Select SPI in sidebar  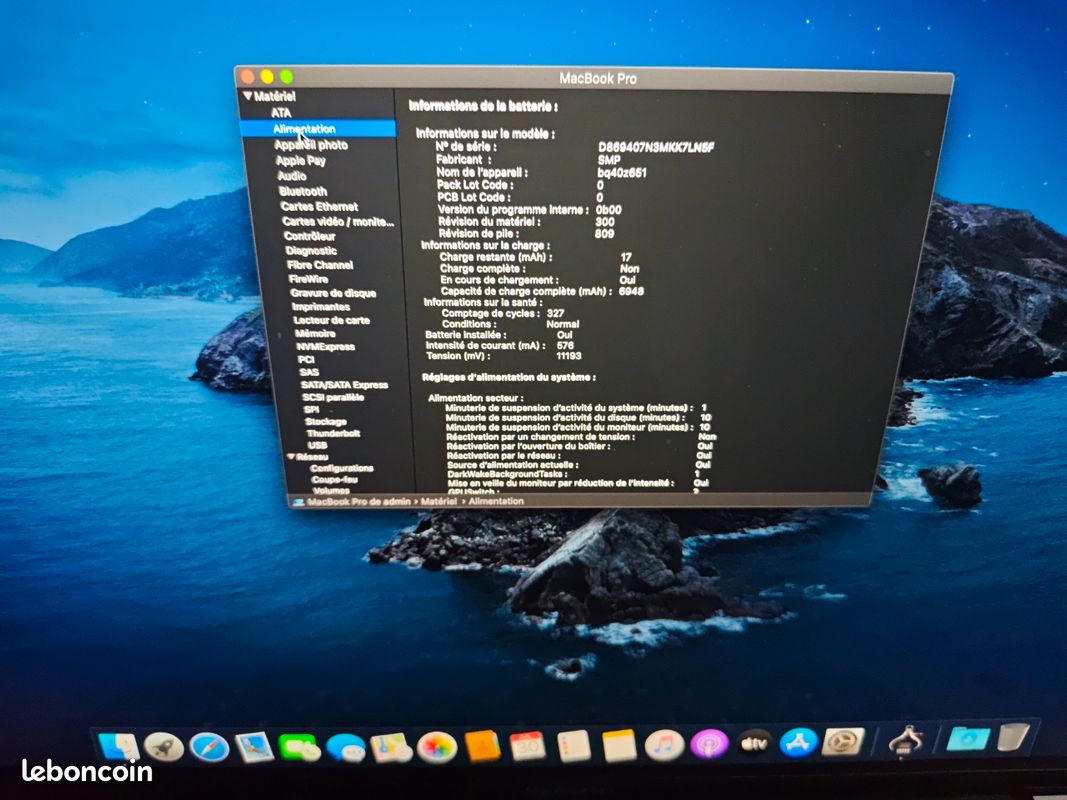tap(311, 410)
